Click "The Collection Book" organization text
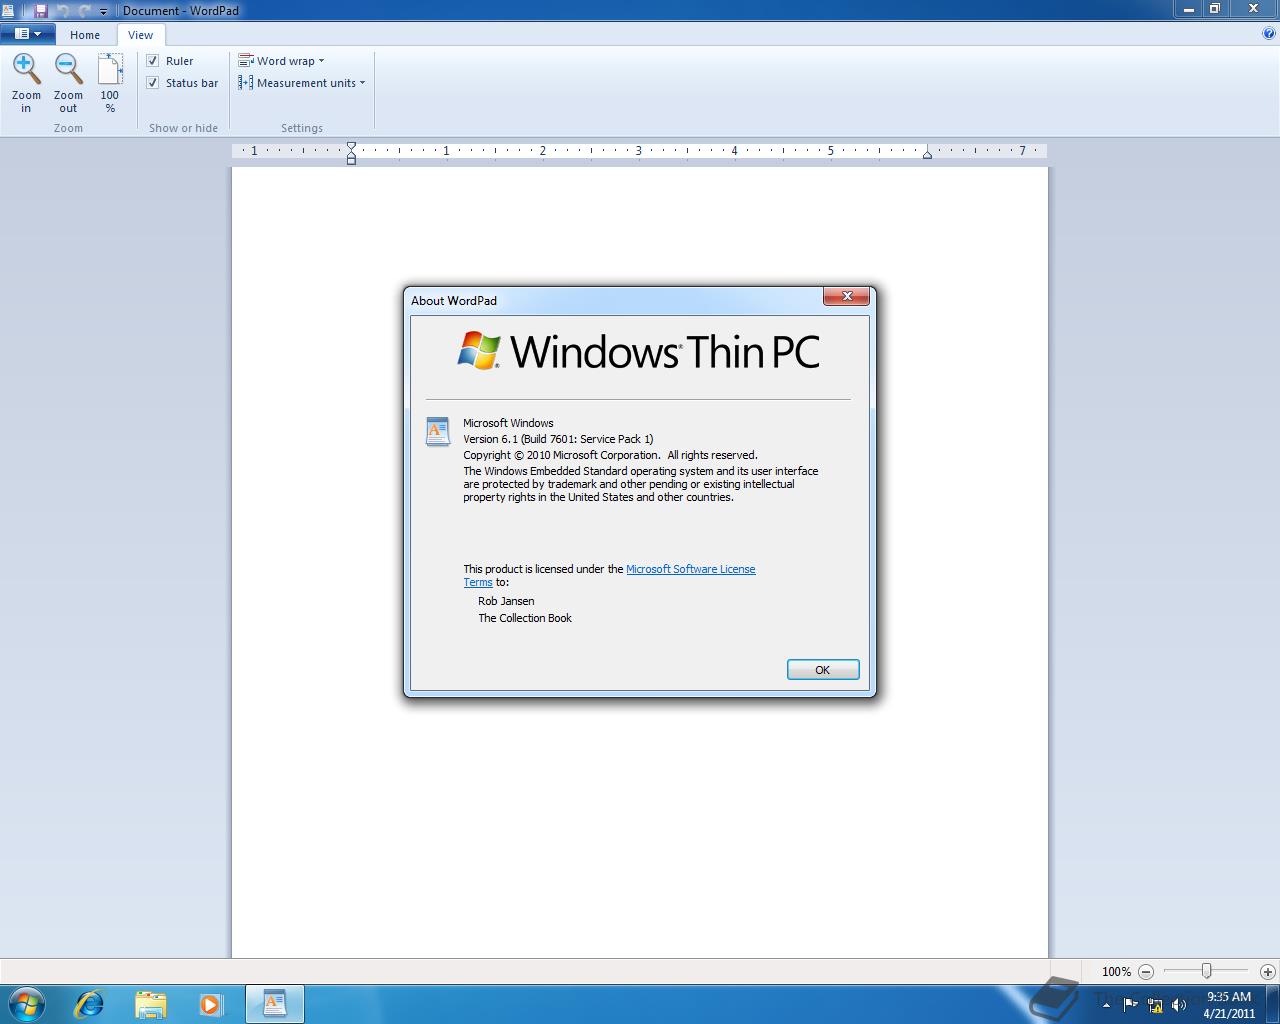The width and height of the screenshot is (1280, 1024). pos(525,618)
